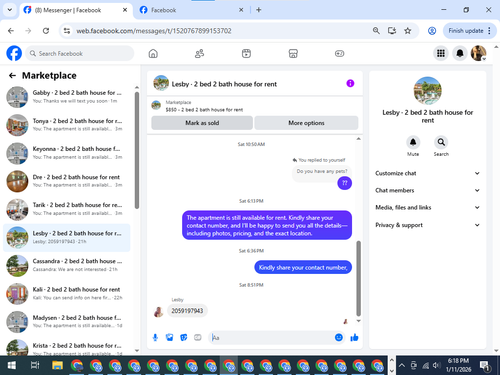The height and width of the screenshot is (375, 500).
Task: Open the install app icon in address bar
Action: 392,31
